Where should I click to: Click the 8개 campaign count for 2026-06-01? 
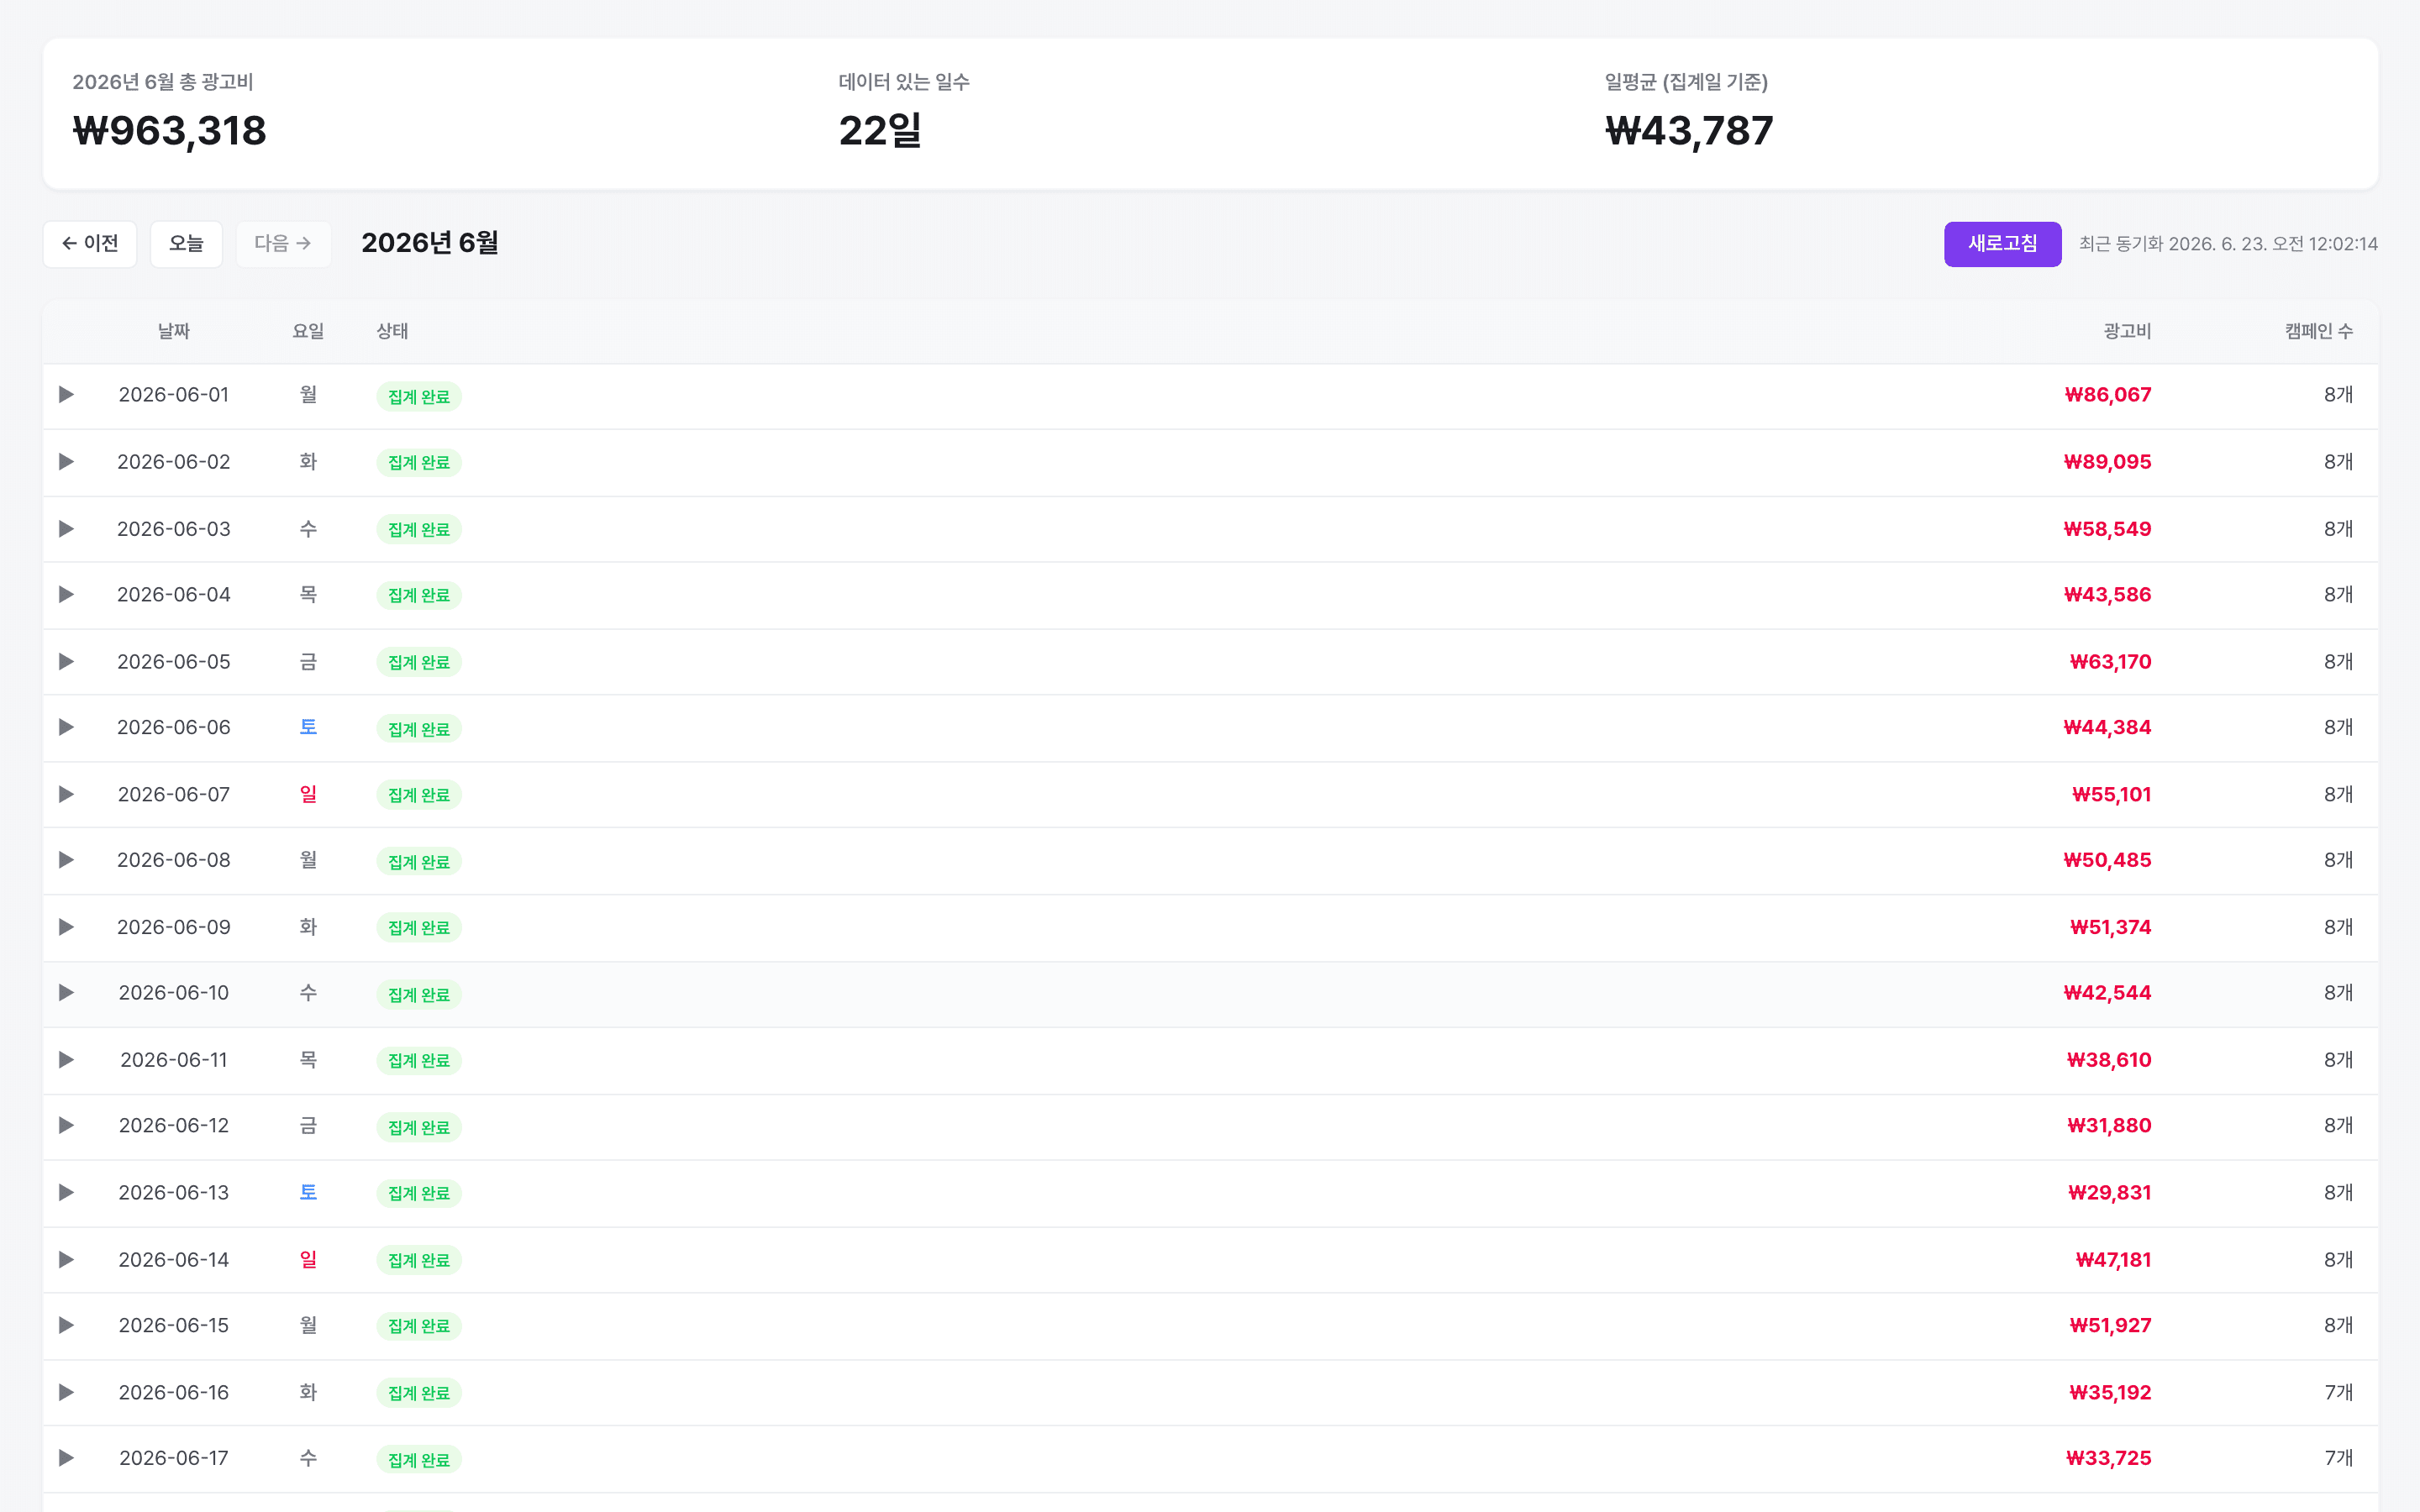(2338, 395)
